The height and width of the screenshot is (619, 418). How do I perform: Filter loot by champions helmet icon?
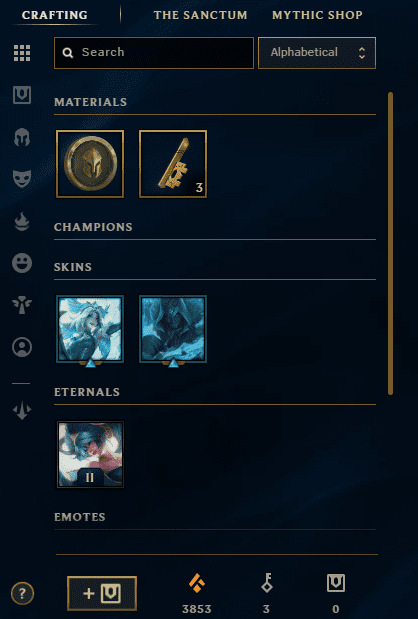[x=22, y=137]
